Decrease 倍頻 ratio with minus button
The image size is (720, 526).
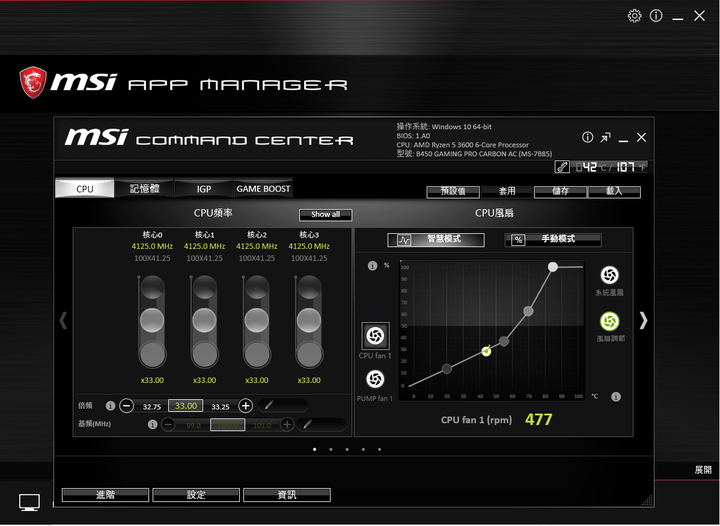pos(127,406)
